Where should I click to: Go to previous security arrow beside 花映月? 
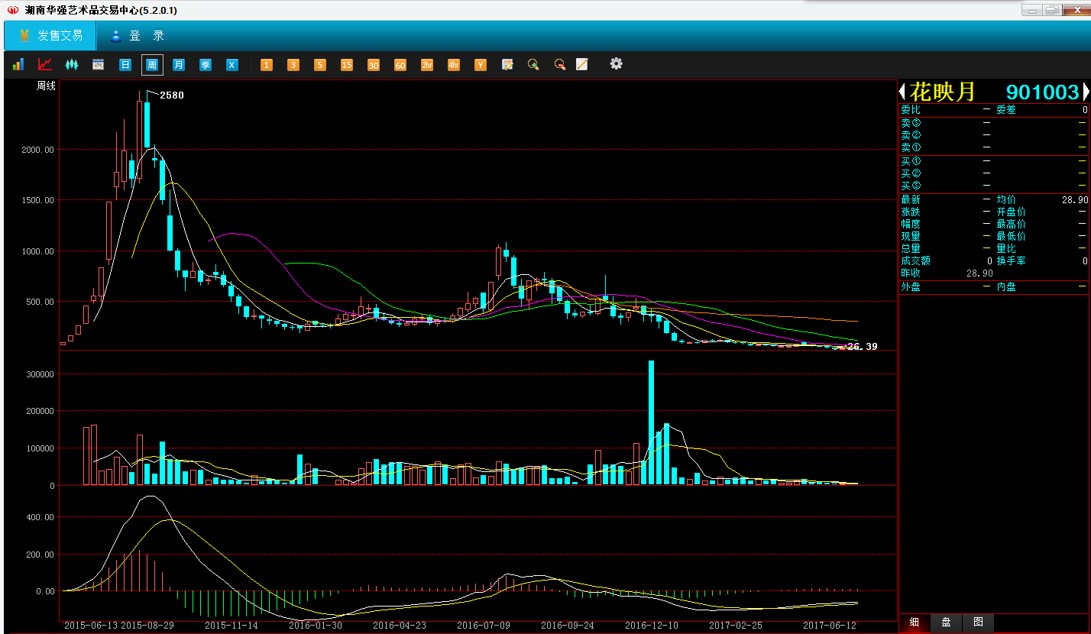coord(902,92)
